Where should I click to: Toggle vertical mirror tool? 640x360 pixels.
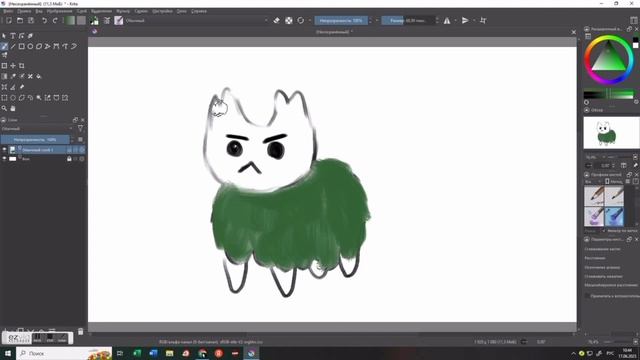[465, 20]
